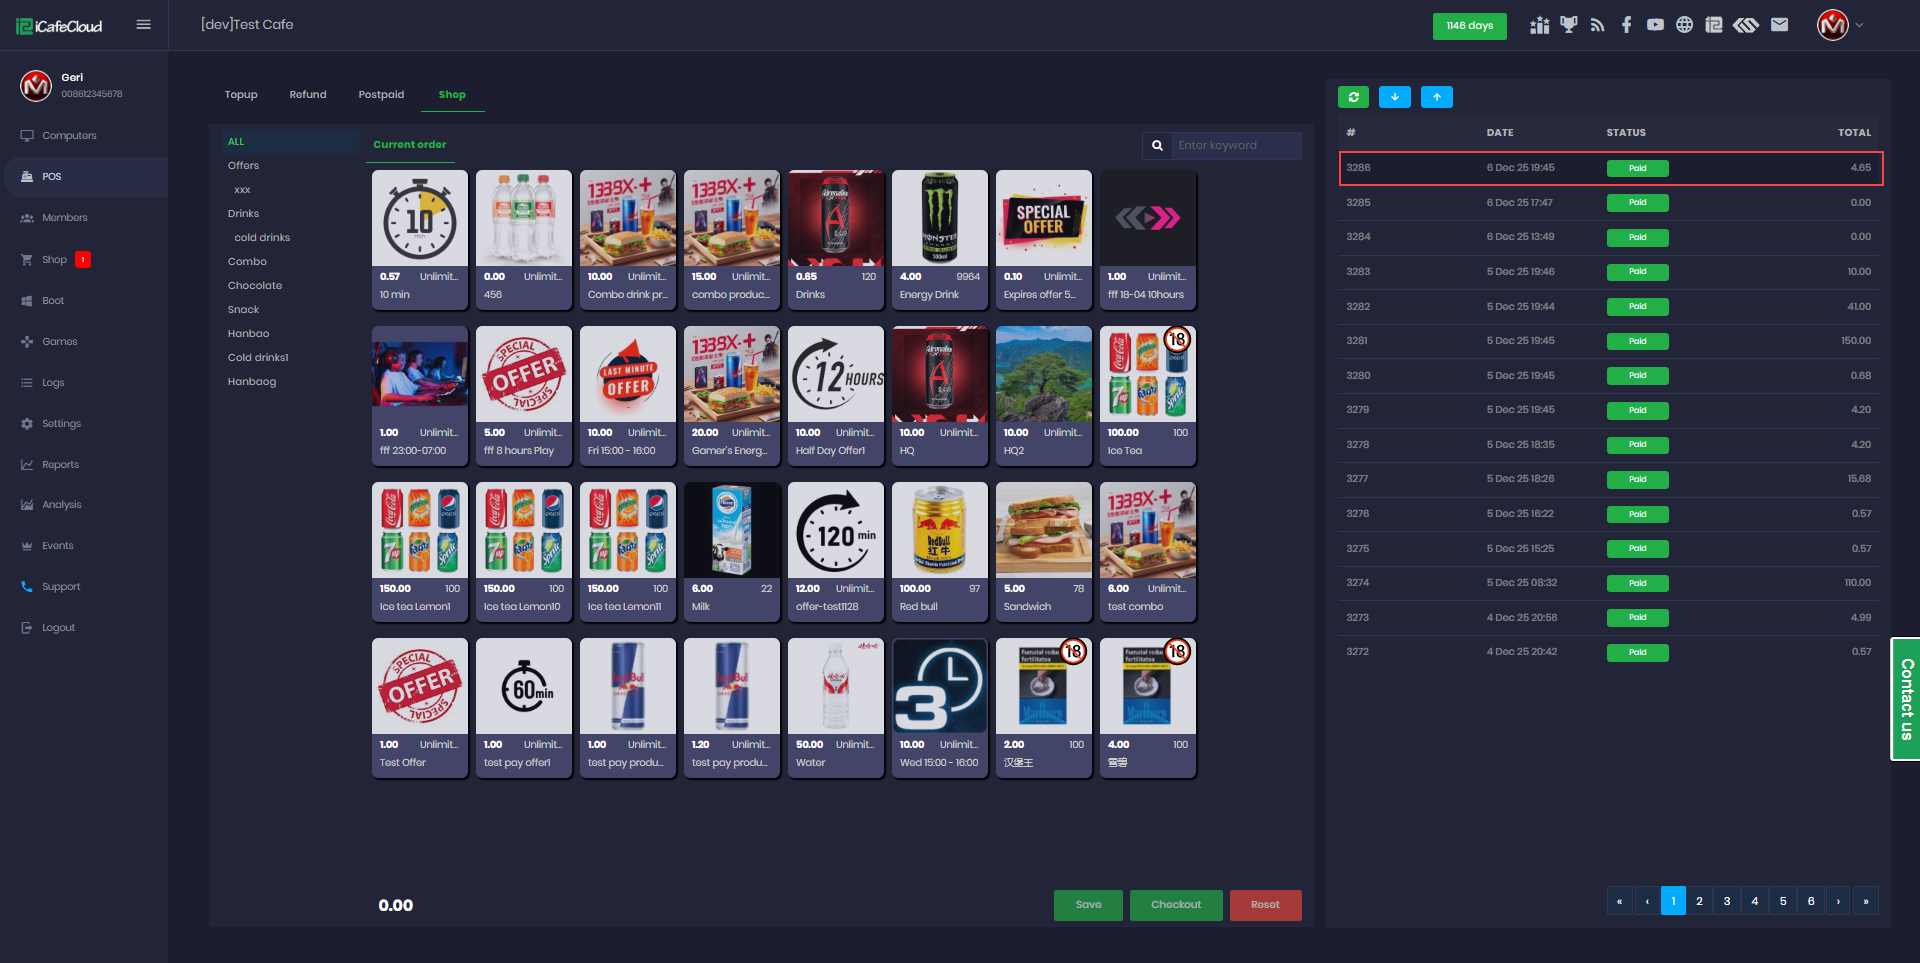Image resolution: width=1920 pixels, height=963 pixels.
Task: Go to the next orders page
Action: click(1838, 901)
